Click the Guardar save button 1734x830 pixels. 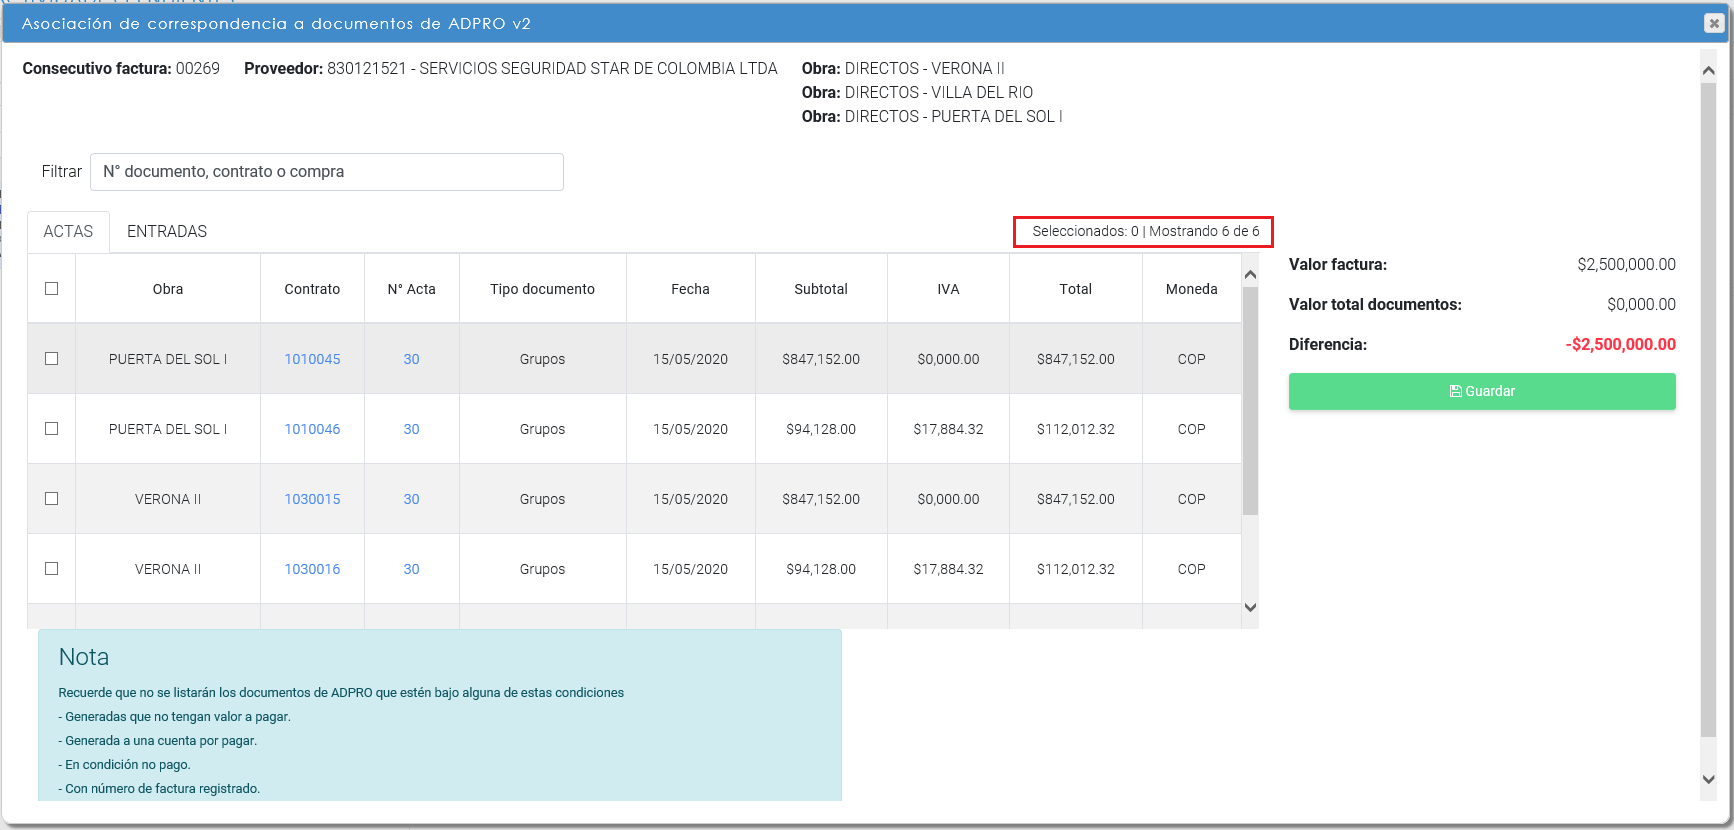pyautogui.click(x=1482, y=391)
